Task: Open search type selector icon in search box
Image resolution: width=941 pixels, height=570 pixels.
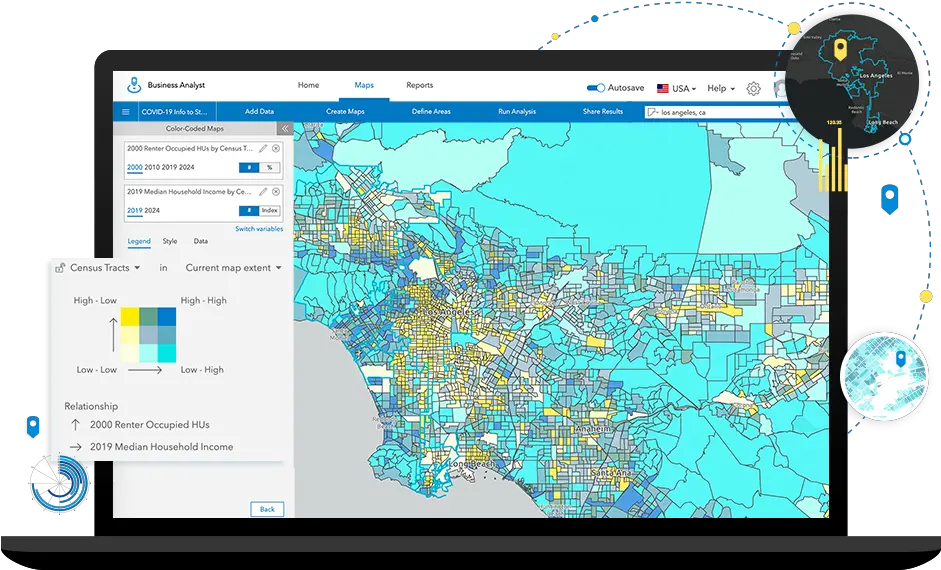Action: [652, 112]
